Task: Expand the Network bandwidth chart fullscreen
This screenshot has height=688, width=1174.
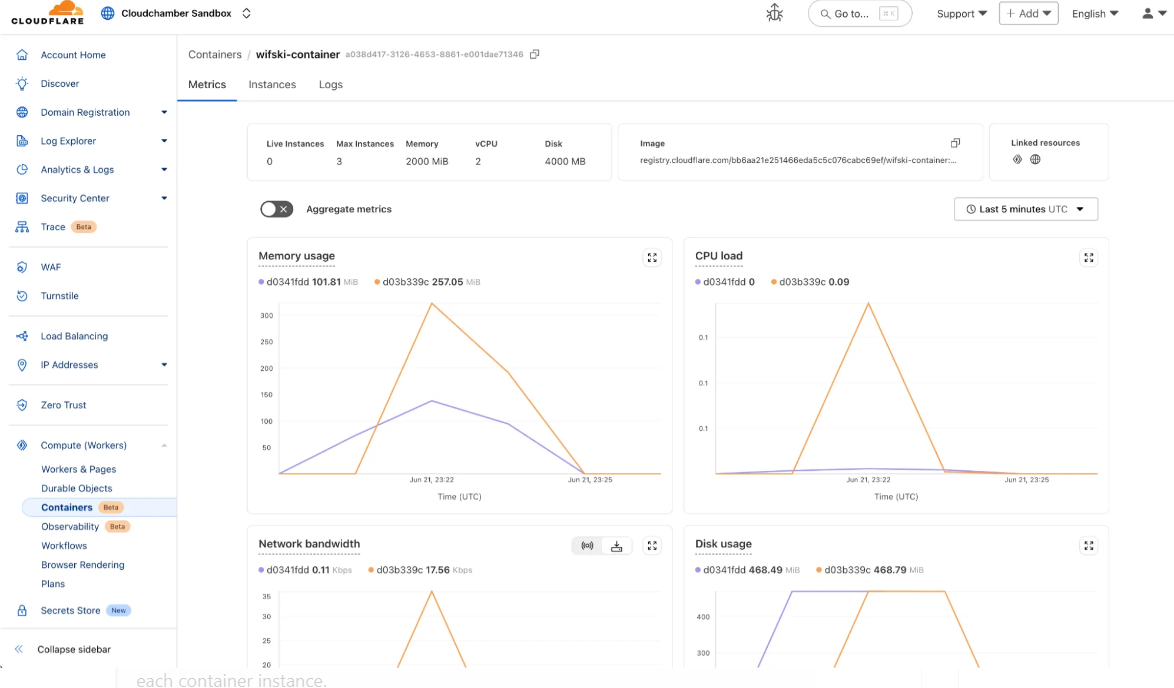Action: pyautogui.click(x=652, y=546)
